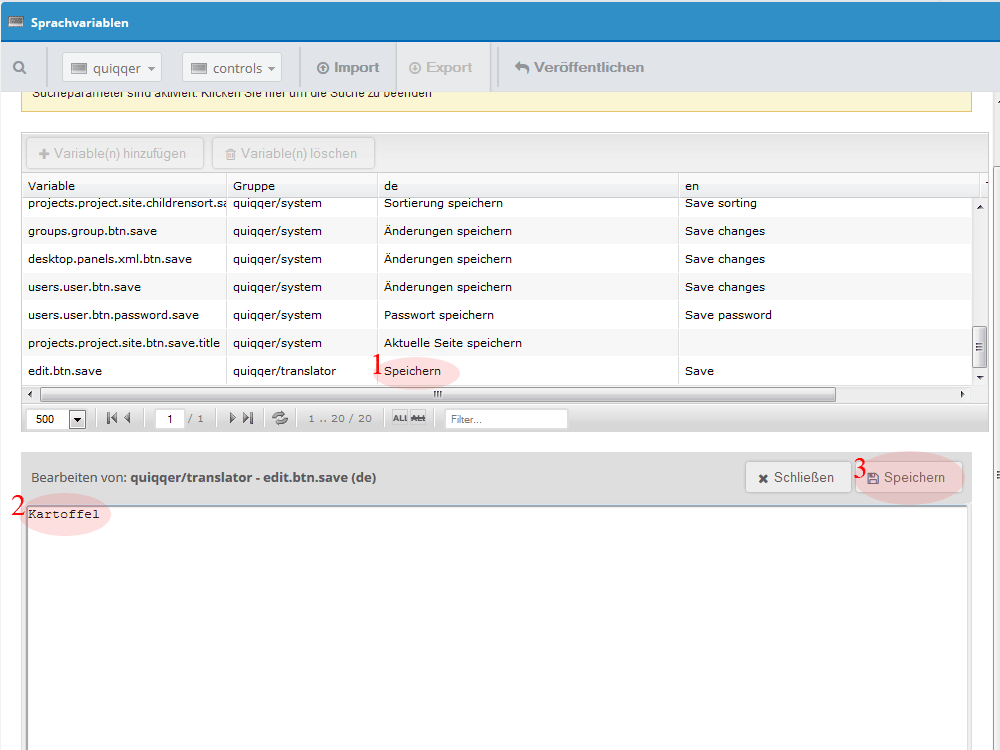
Task: Open the search magnifier icon
Action: 20,68
